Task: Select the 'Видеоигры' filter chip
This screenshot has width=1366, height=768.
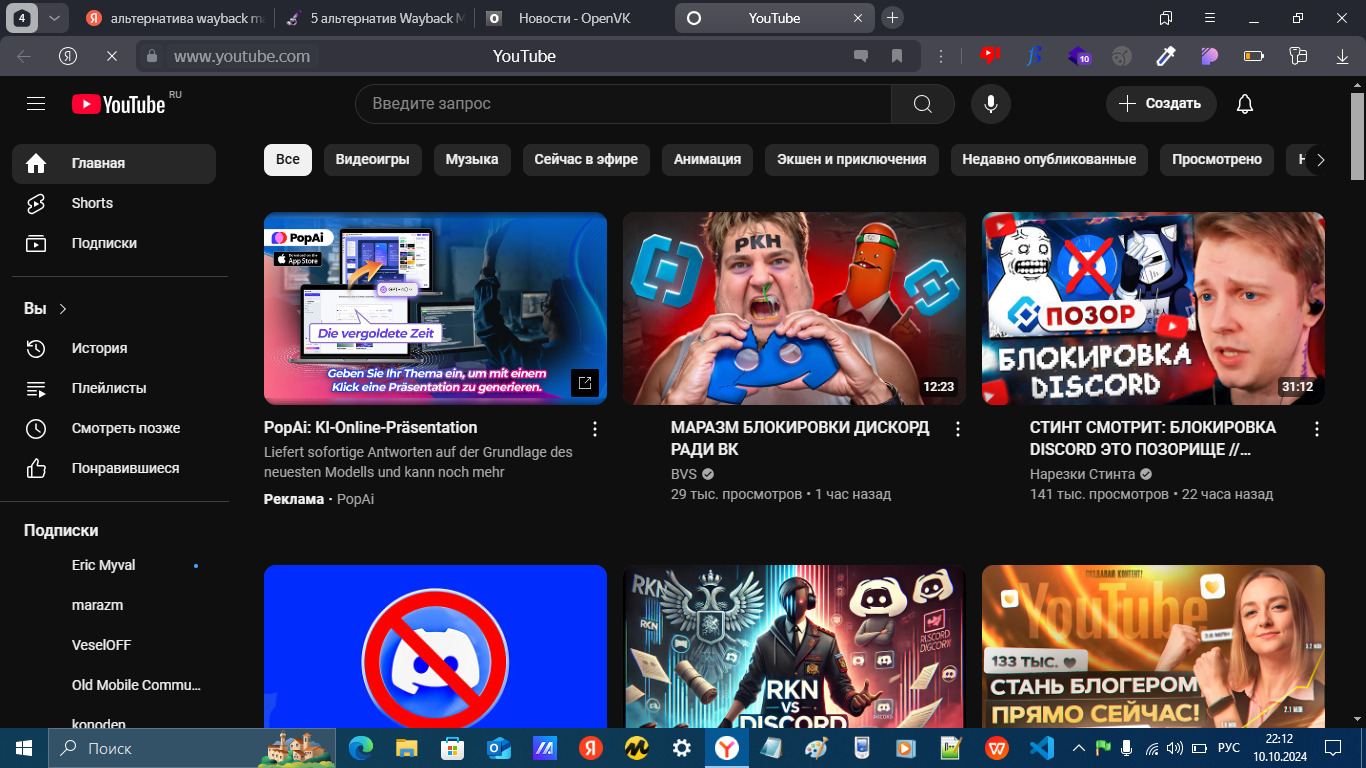Action: point(372,159)
